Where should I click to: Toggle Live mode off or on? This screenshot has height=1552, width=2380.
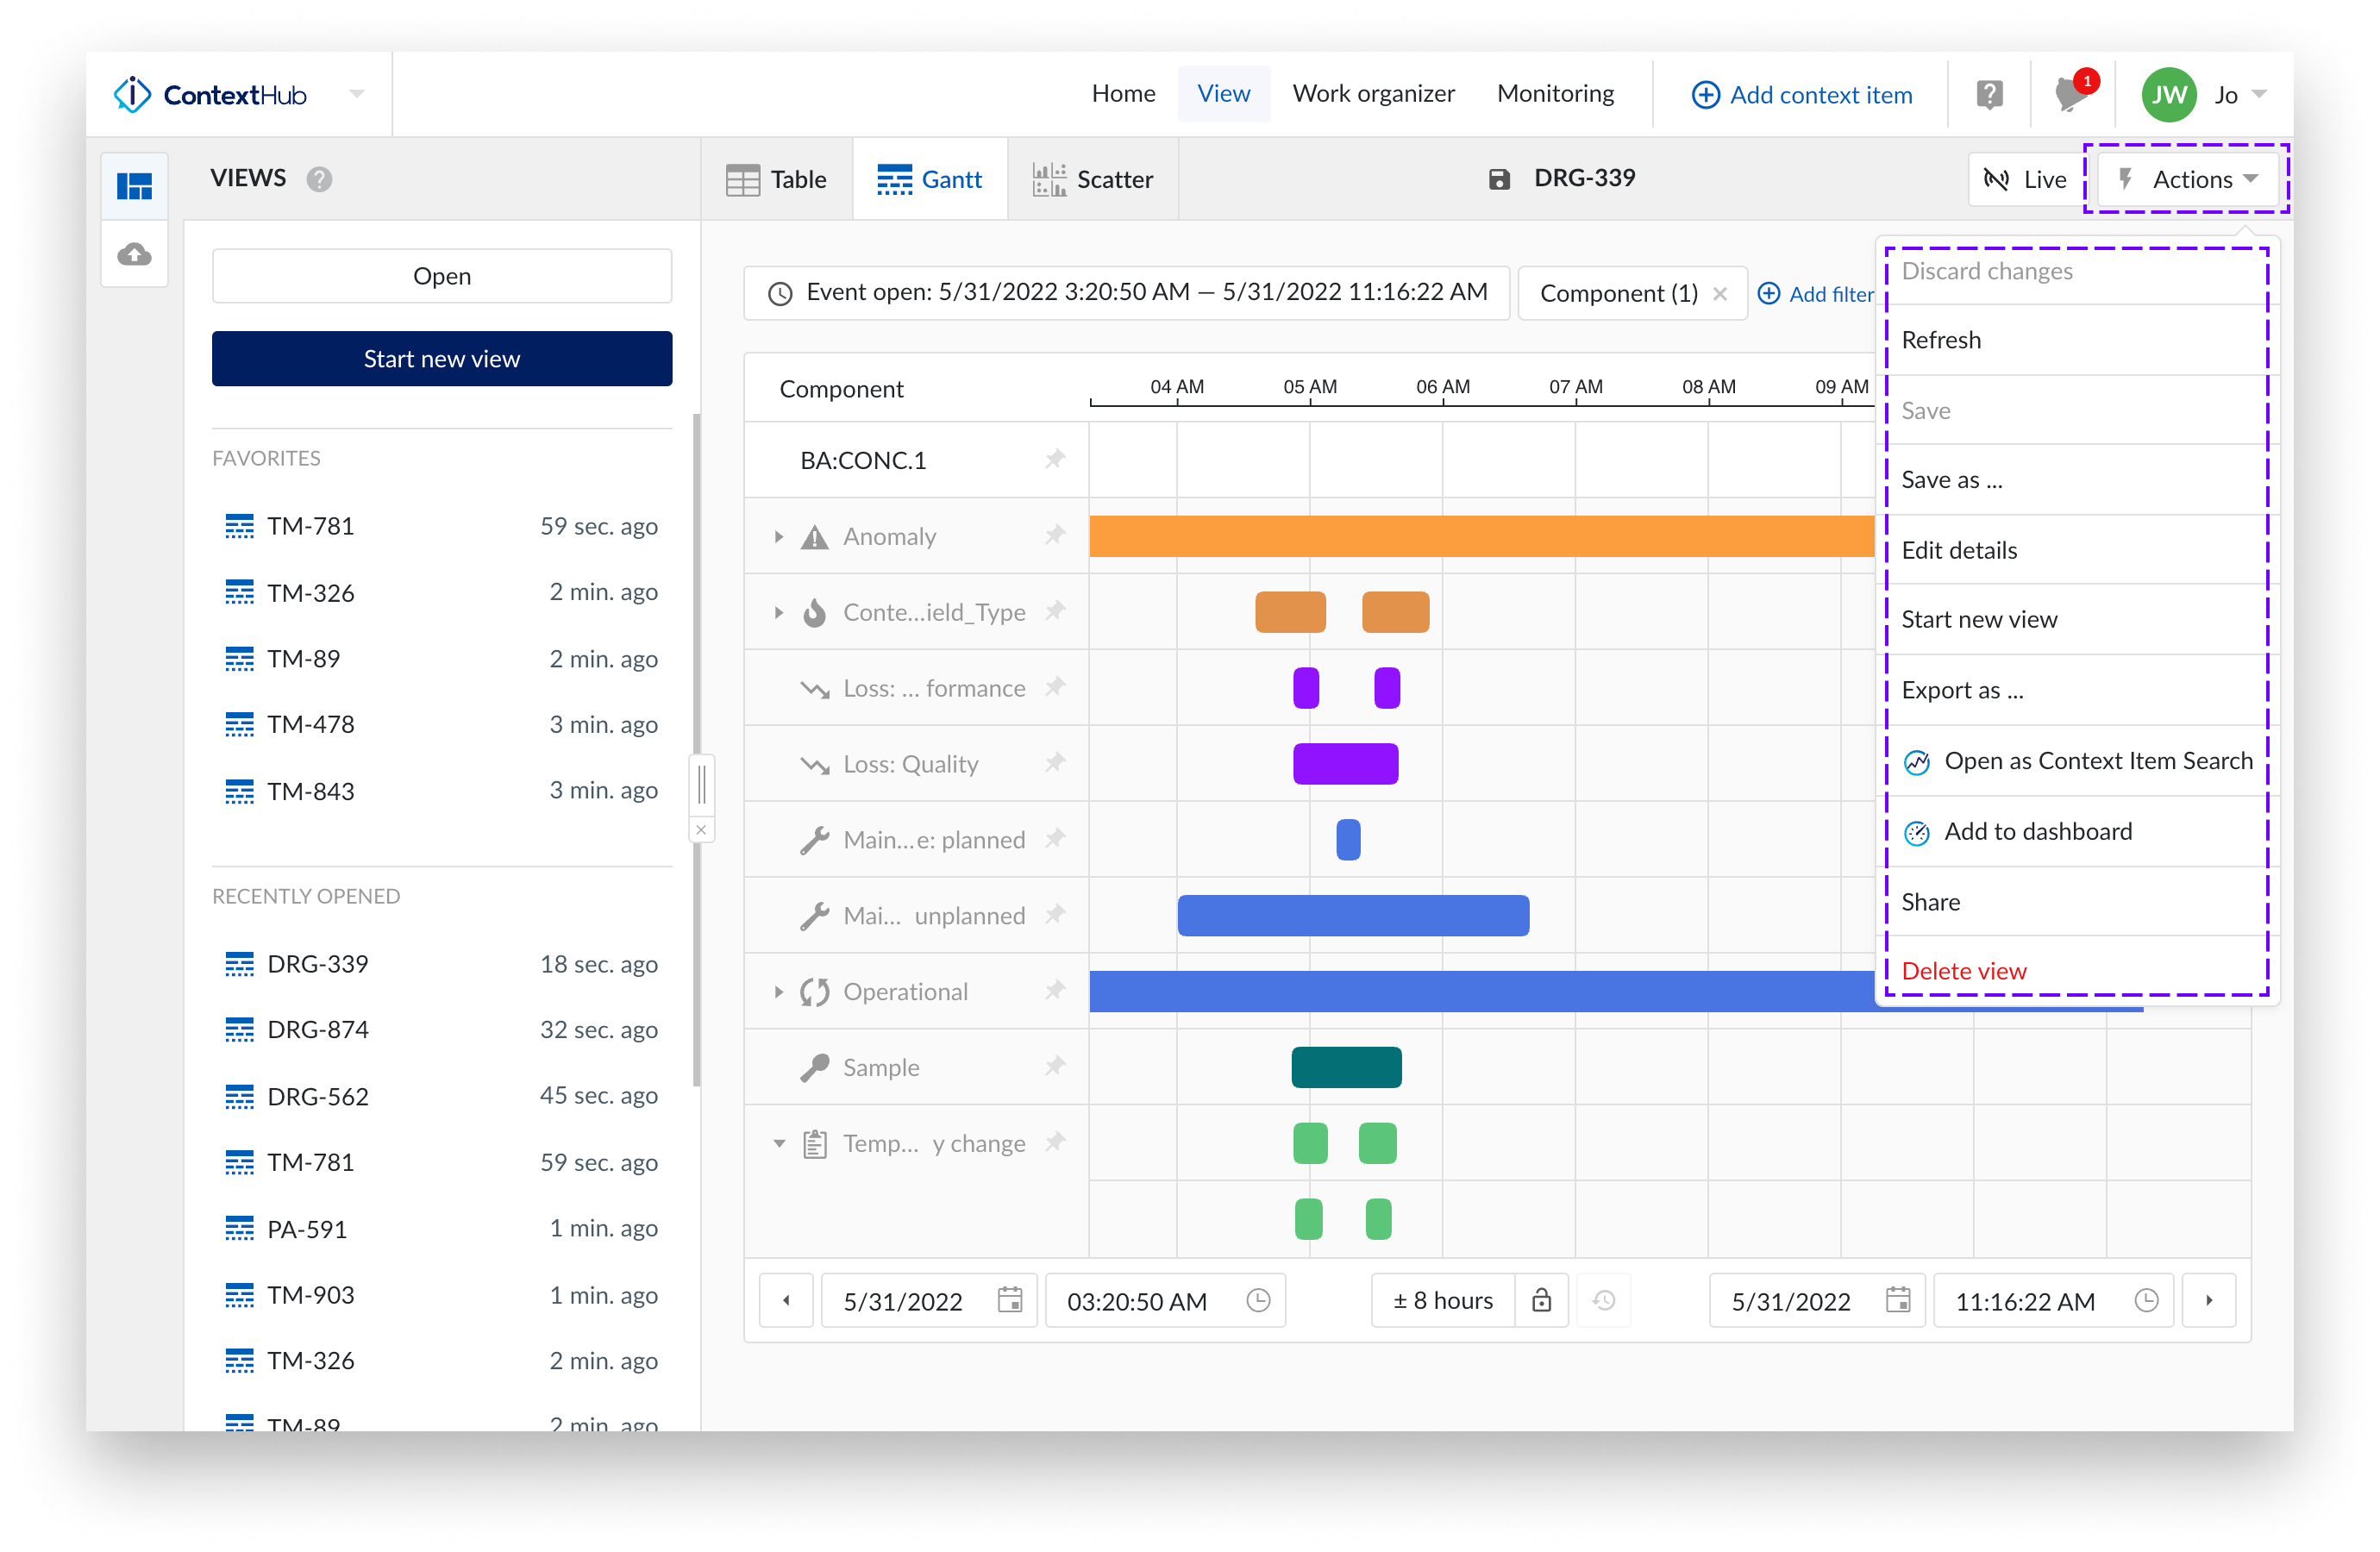tap(2024, 179)
